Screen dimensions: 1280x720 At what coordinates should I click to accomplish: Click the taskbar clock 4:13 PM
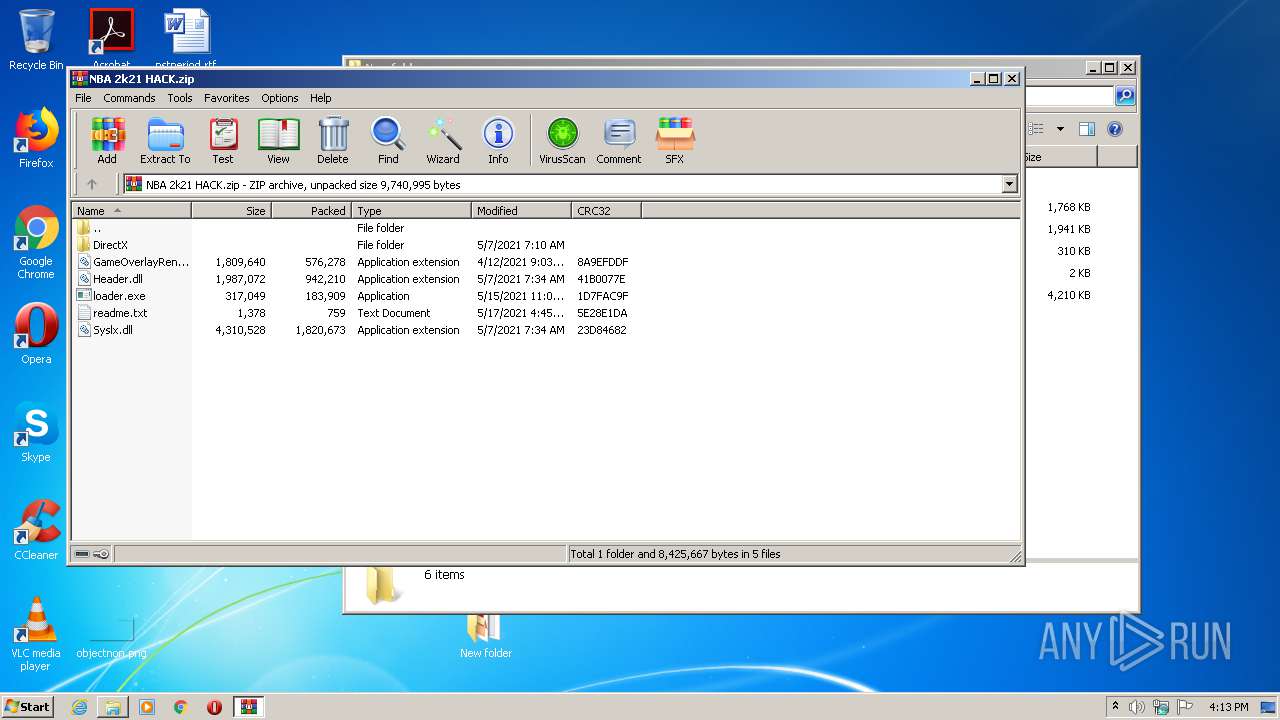coord(1228,707)
